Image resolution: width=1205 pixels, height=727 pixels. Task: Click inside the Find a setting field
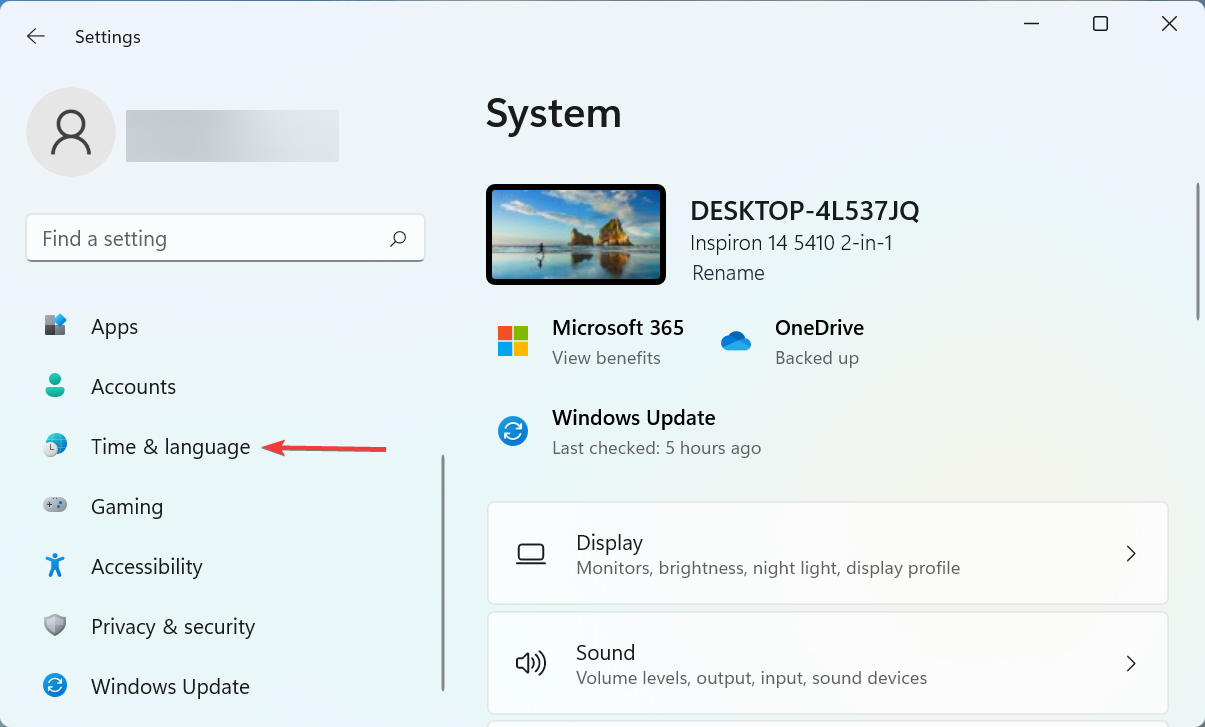[x=200, y=238]
